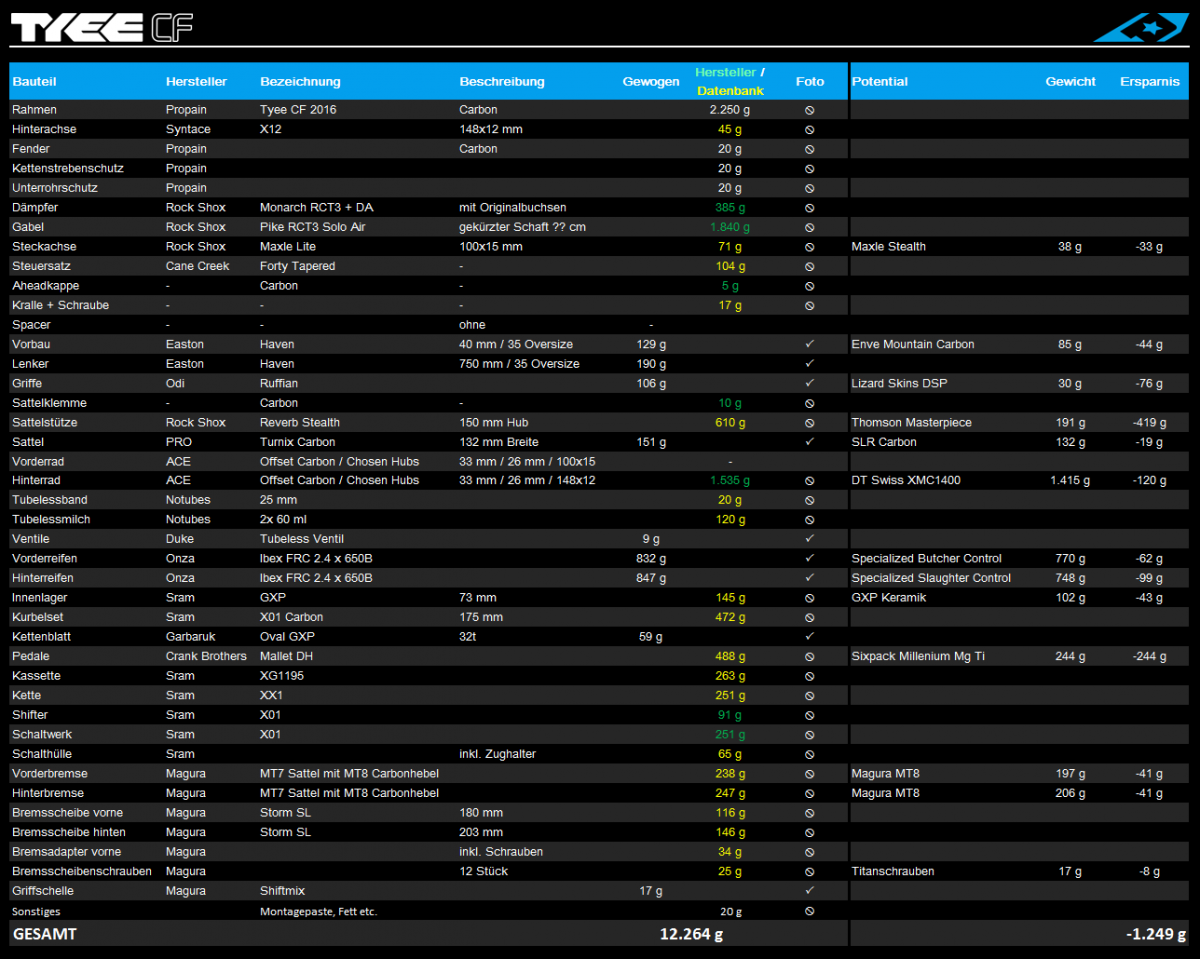Select the DT Swiss XMC1400 potential entry
The image size is (1200, 959).
905,481
